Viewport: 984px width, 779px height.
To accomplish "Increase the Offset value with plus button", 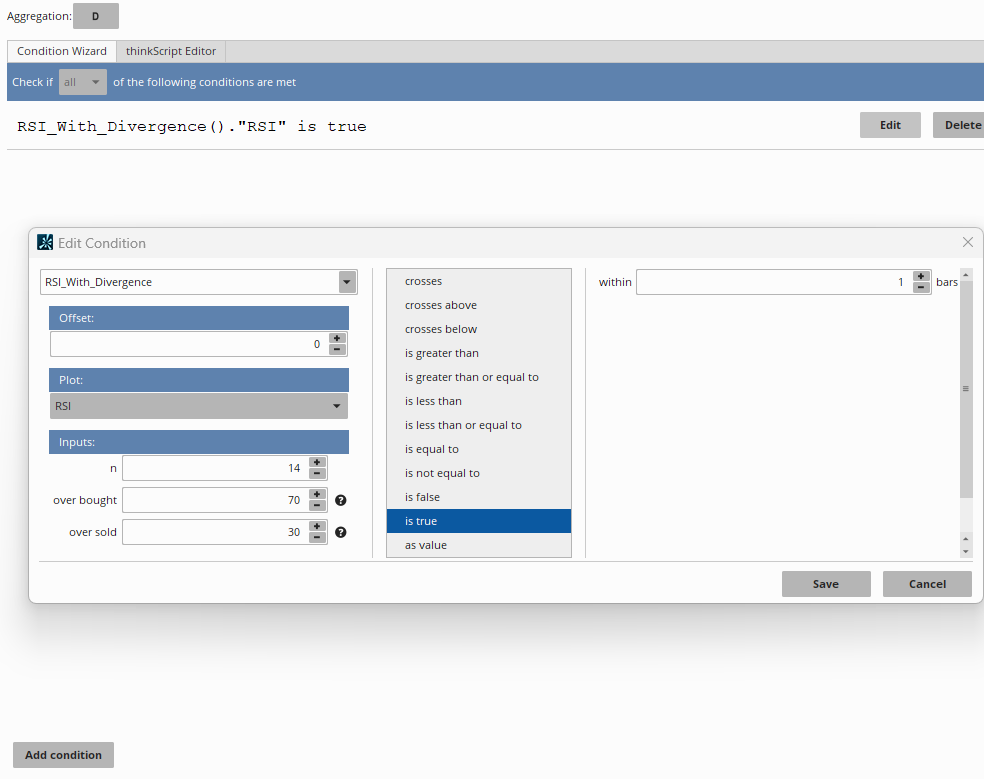I will [337, 339].
